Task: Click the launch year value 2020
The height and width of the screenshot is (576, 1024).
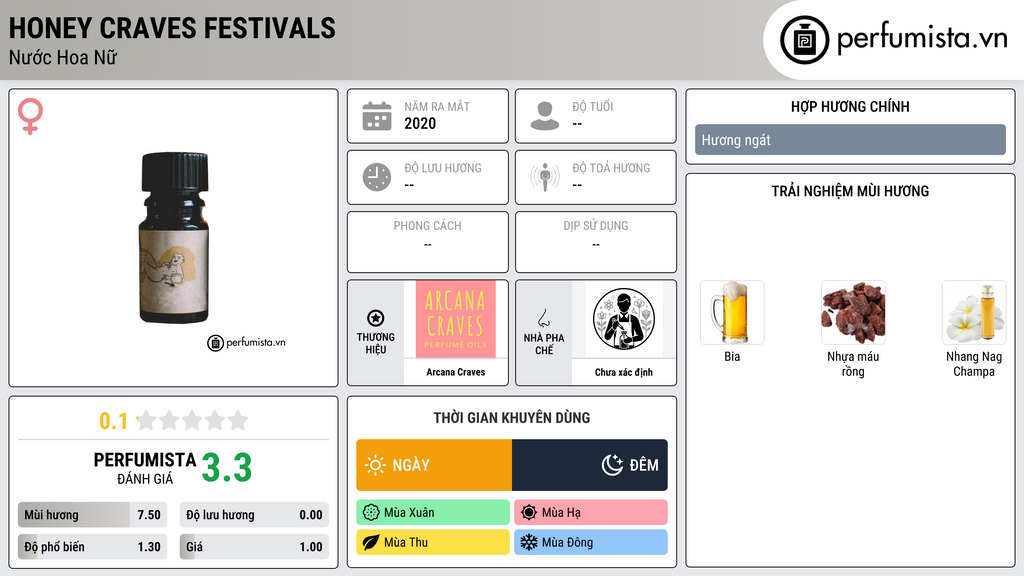Action: 420,123
